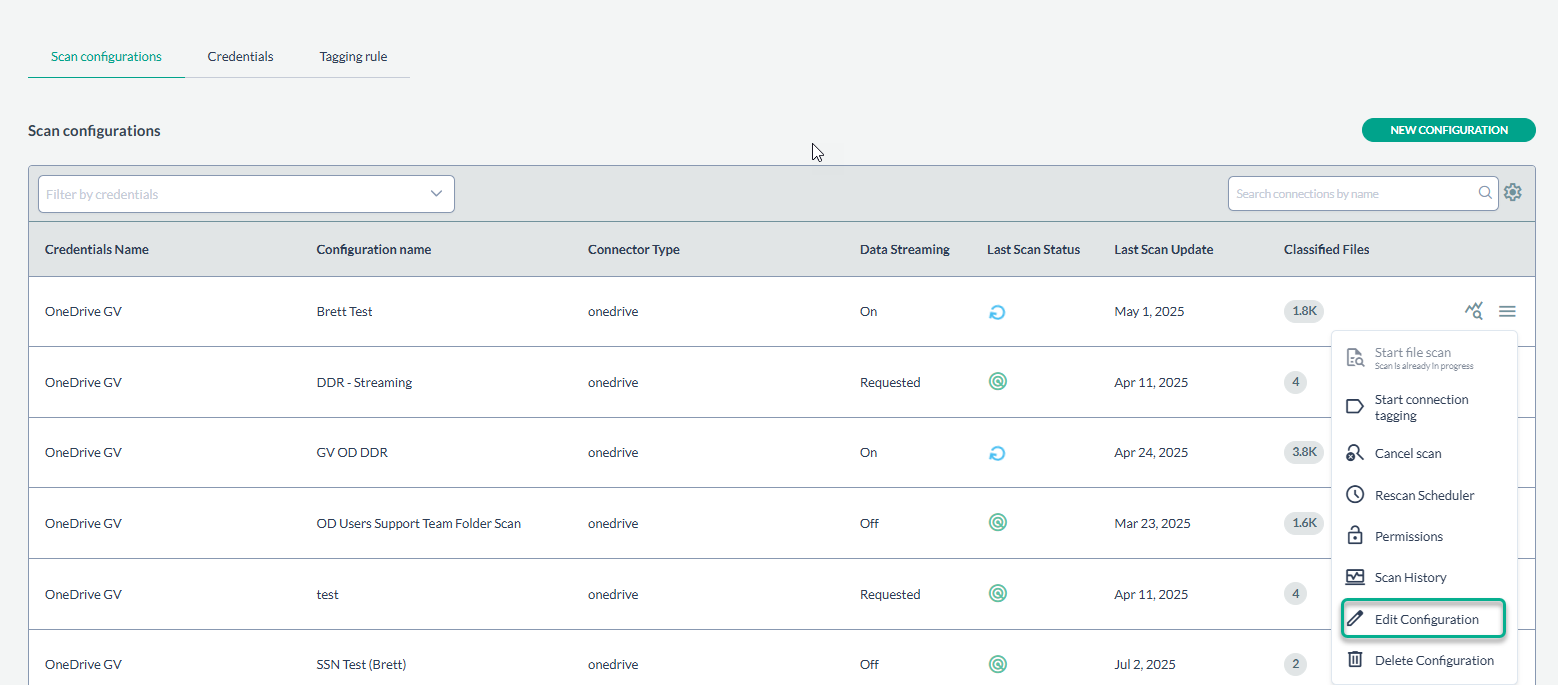Click the Last Scan Update column header

[1163, 249]
